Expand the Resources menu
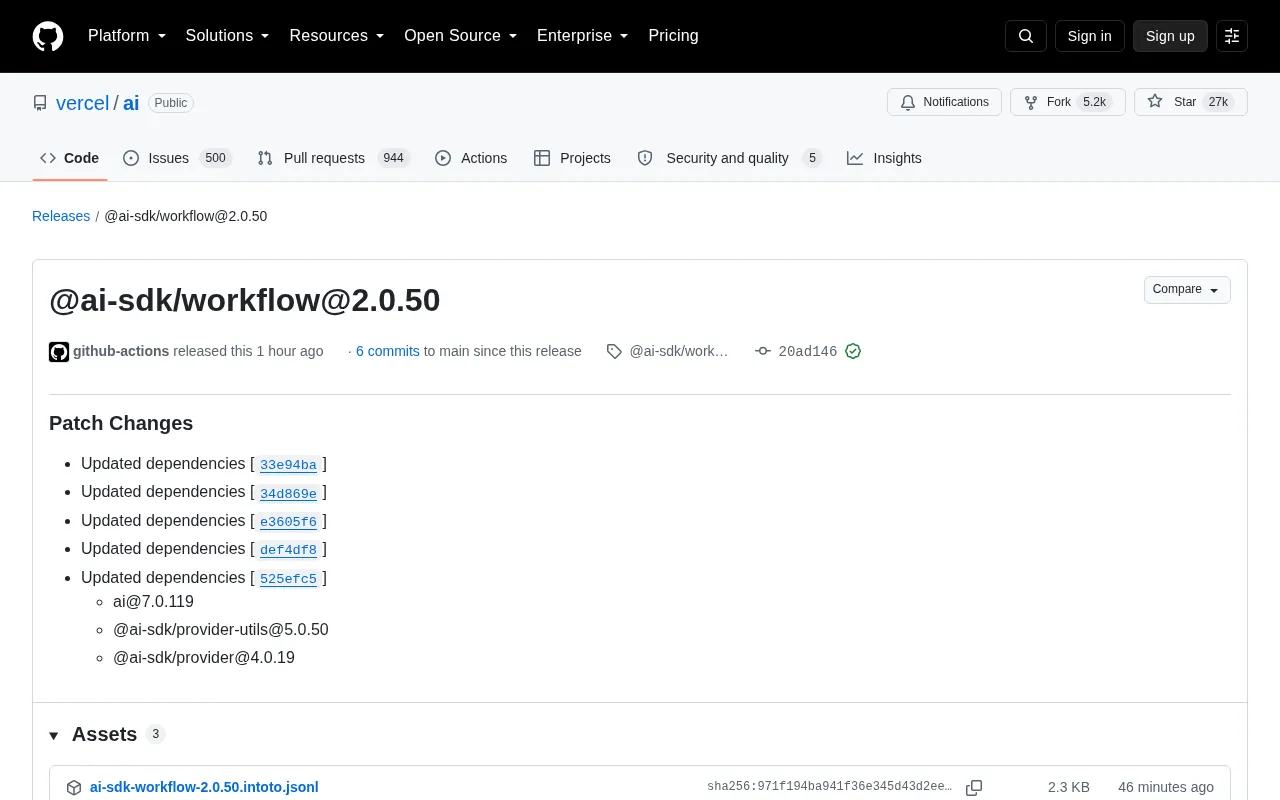This screenshot has height=800, width=1280. coord(337,36)
